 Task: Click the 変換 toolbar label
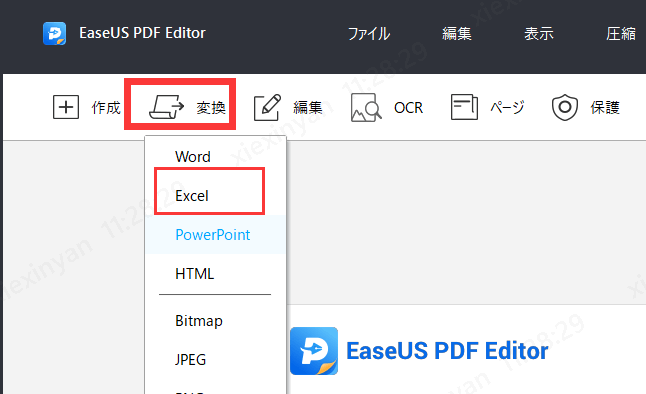(x=211, y=108)
